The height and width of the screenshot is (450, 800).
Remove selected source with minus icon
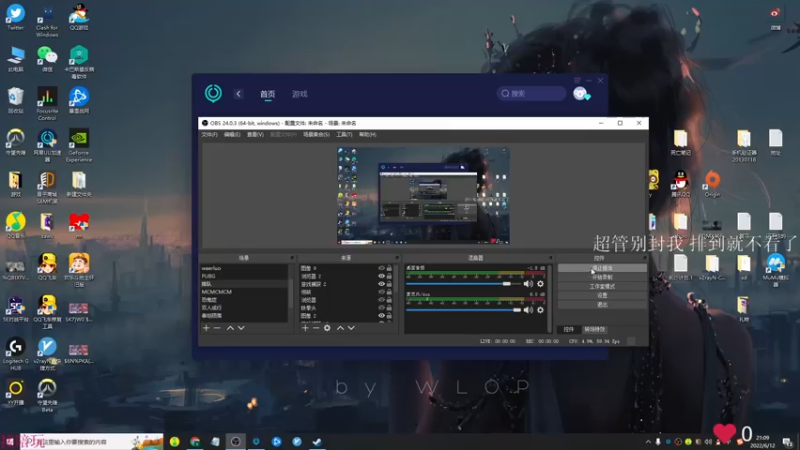tap(316, 328)
